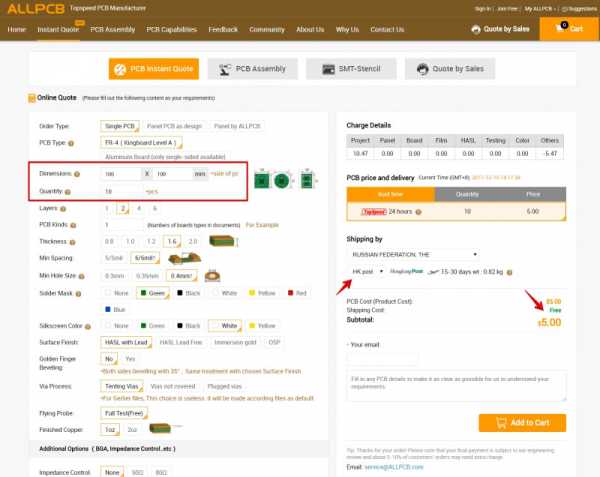
Task: Open the Contact Us menu item
Action: click(x=387, y=29)
